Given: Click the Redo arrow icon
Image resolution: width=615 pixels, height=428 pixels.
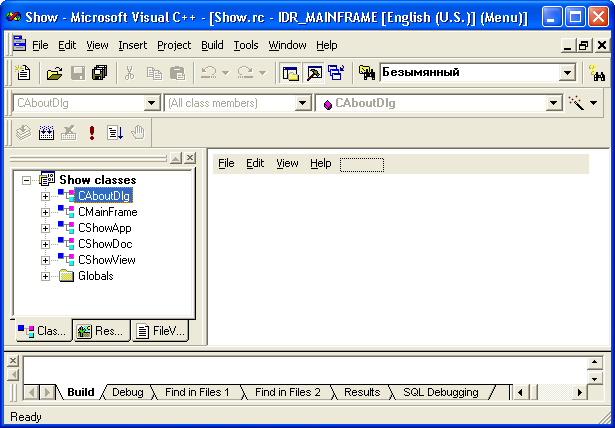Looking at the screenshot, I should coord(246,73).
